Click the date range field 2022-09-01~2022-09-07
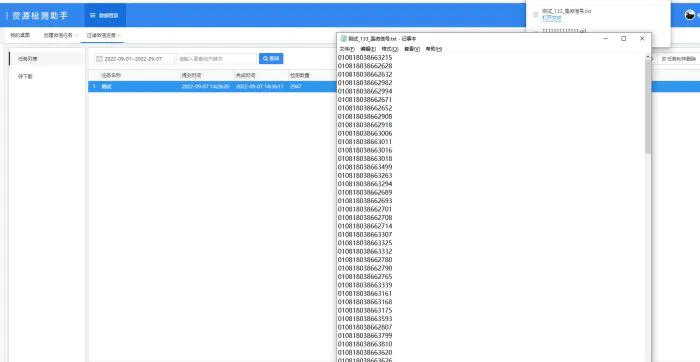The height and width of the screenshot is (362, 700). [x=134, y=58]
